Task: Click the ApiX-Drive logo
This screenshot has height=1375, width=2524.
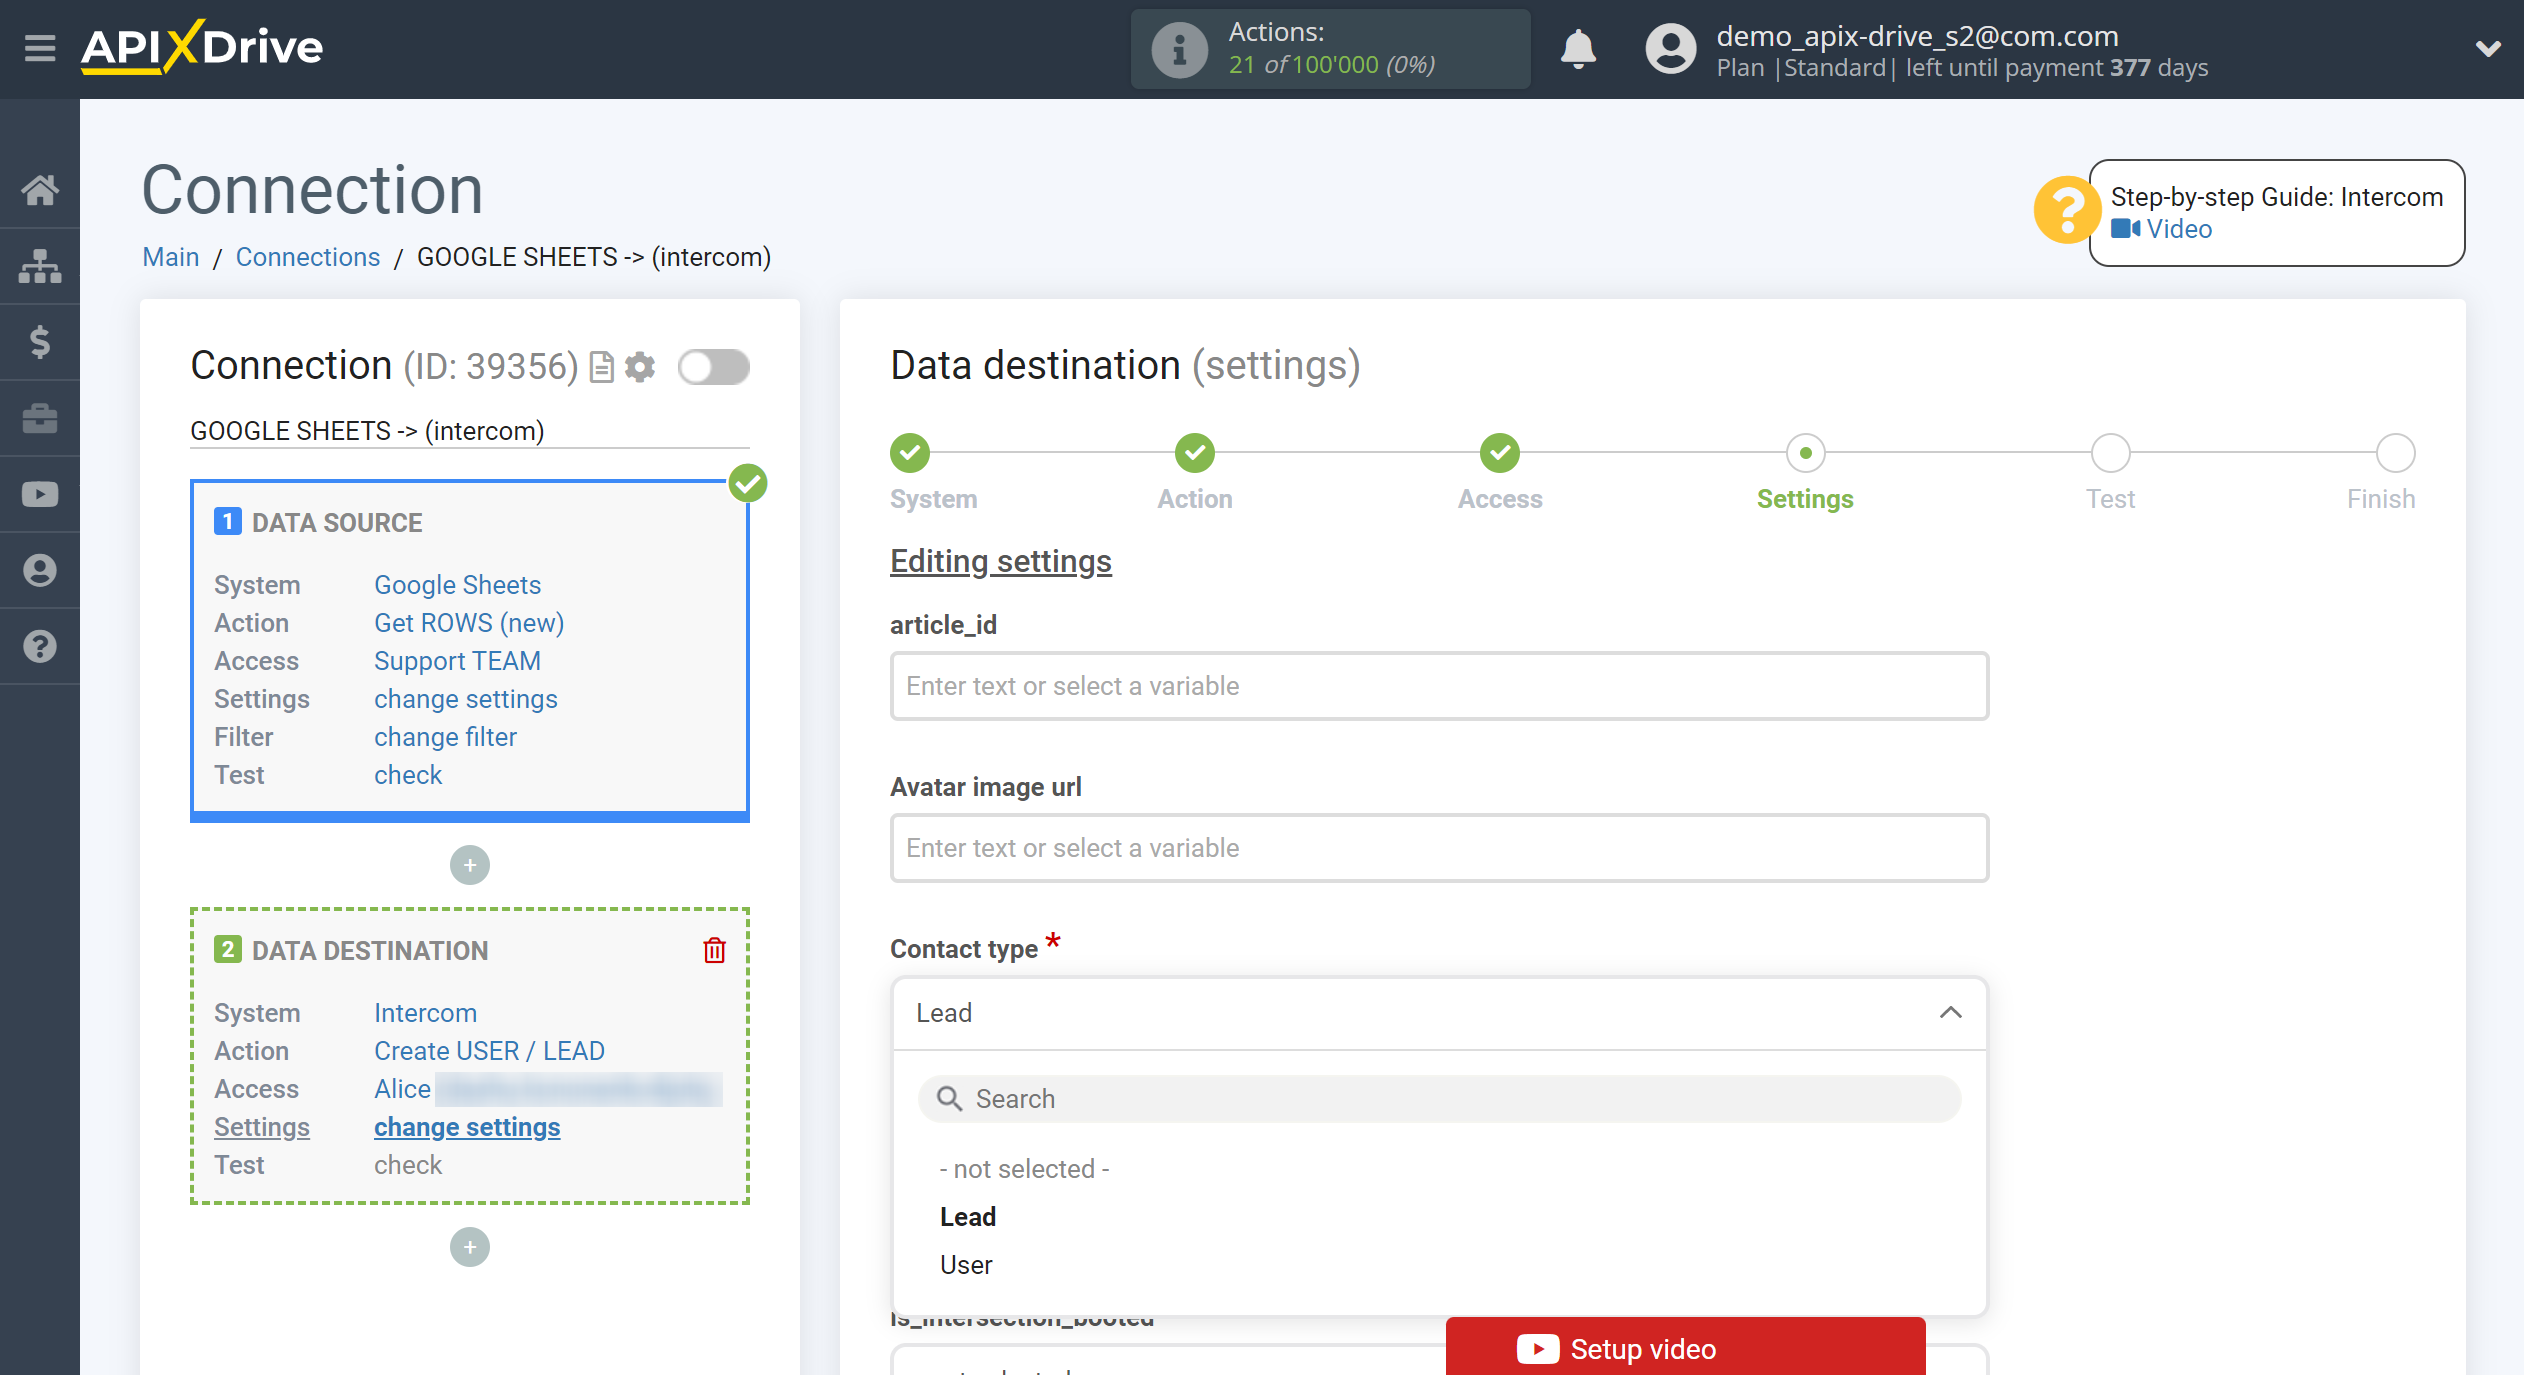Action: 202,47
